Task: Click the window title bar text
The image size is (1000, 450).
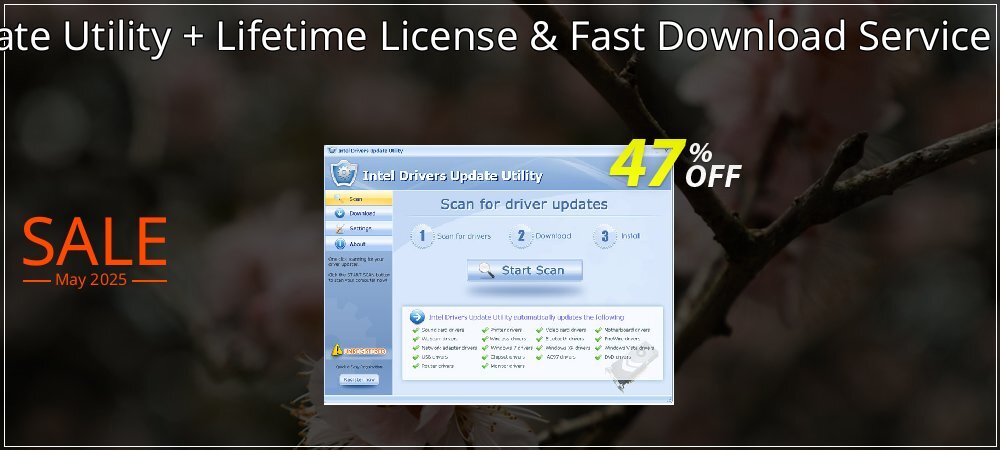Action: point(370,150)
